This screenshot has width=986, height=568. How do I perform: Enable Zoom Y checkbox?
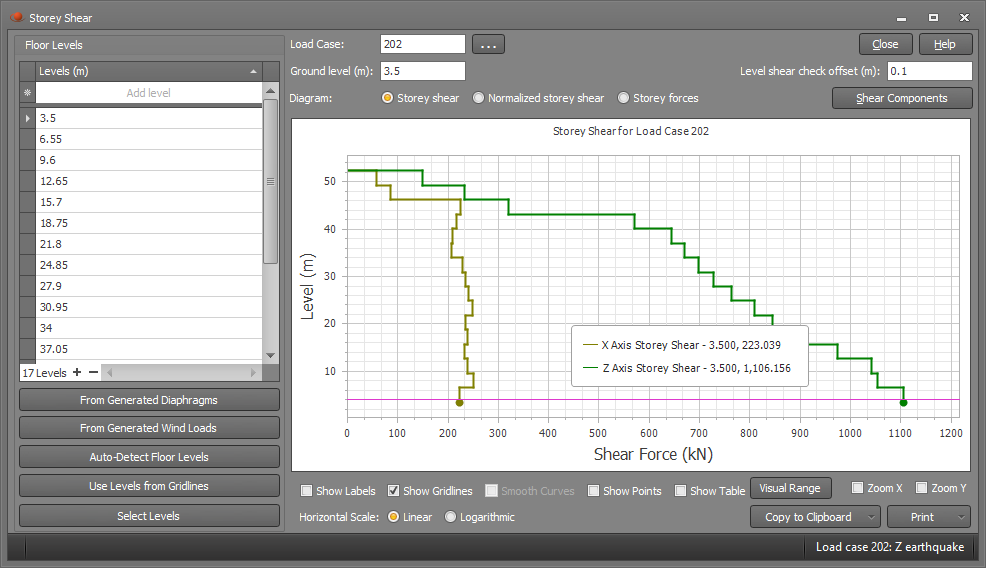coord(922,487)
